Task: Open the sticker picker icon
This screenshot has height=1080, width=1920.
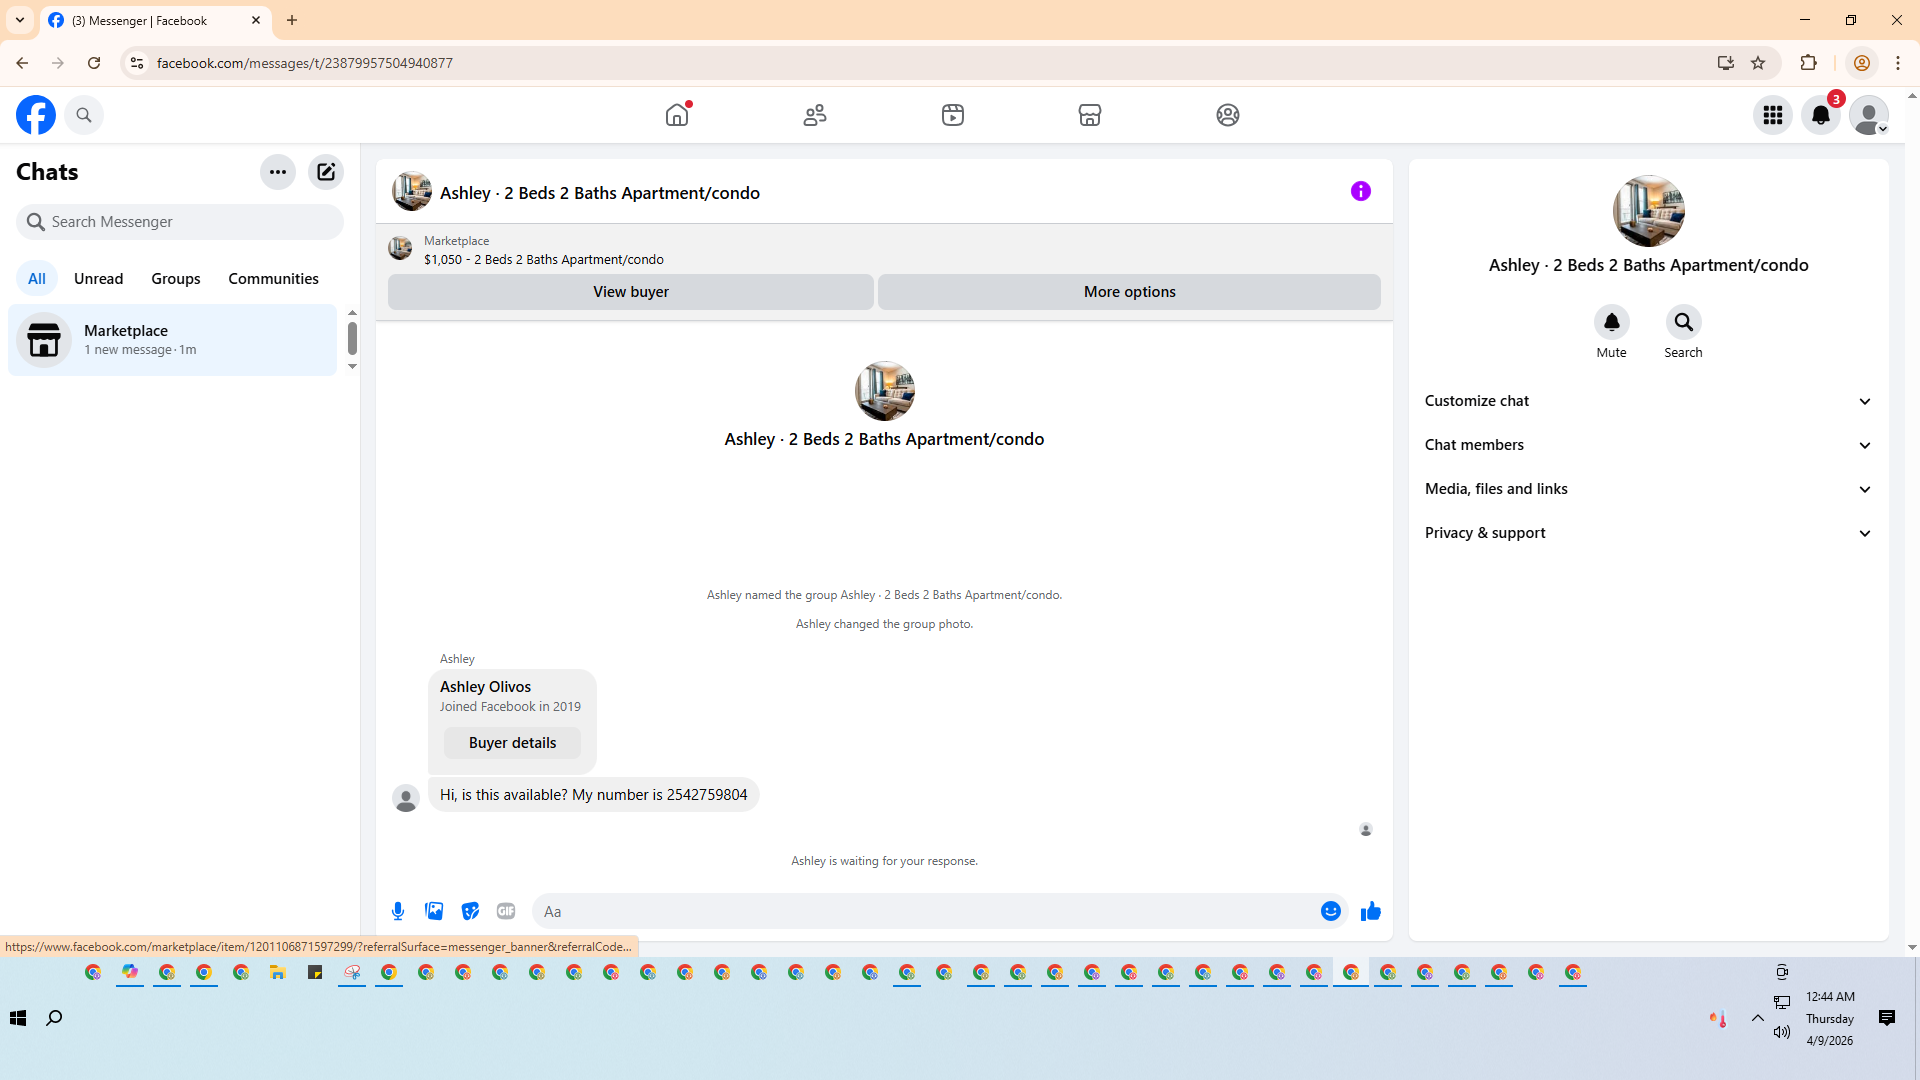Action: [470, 911]
